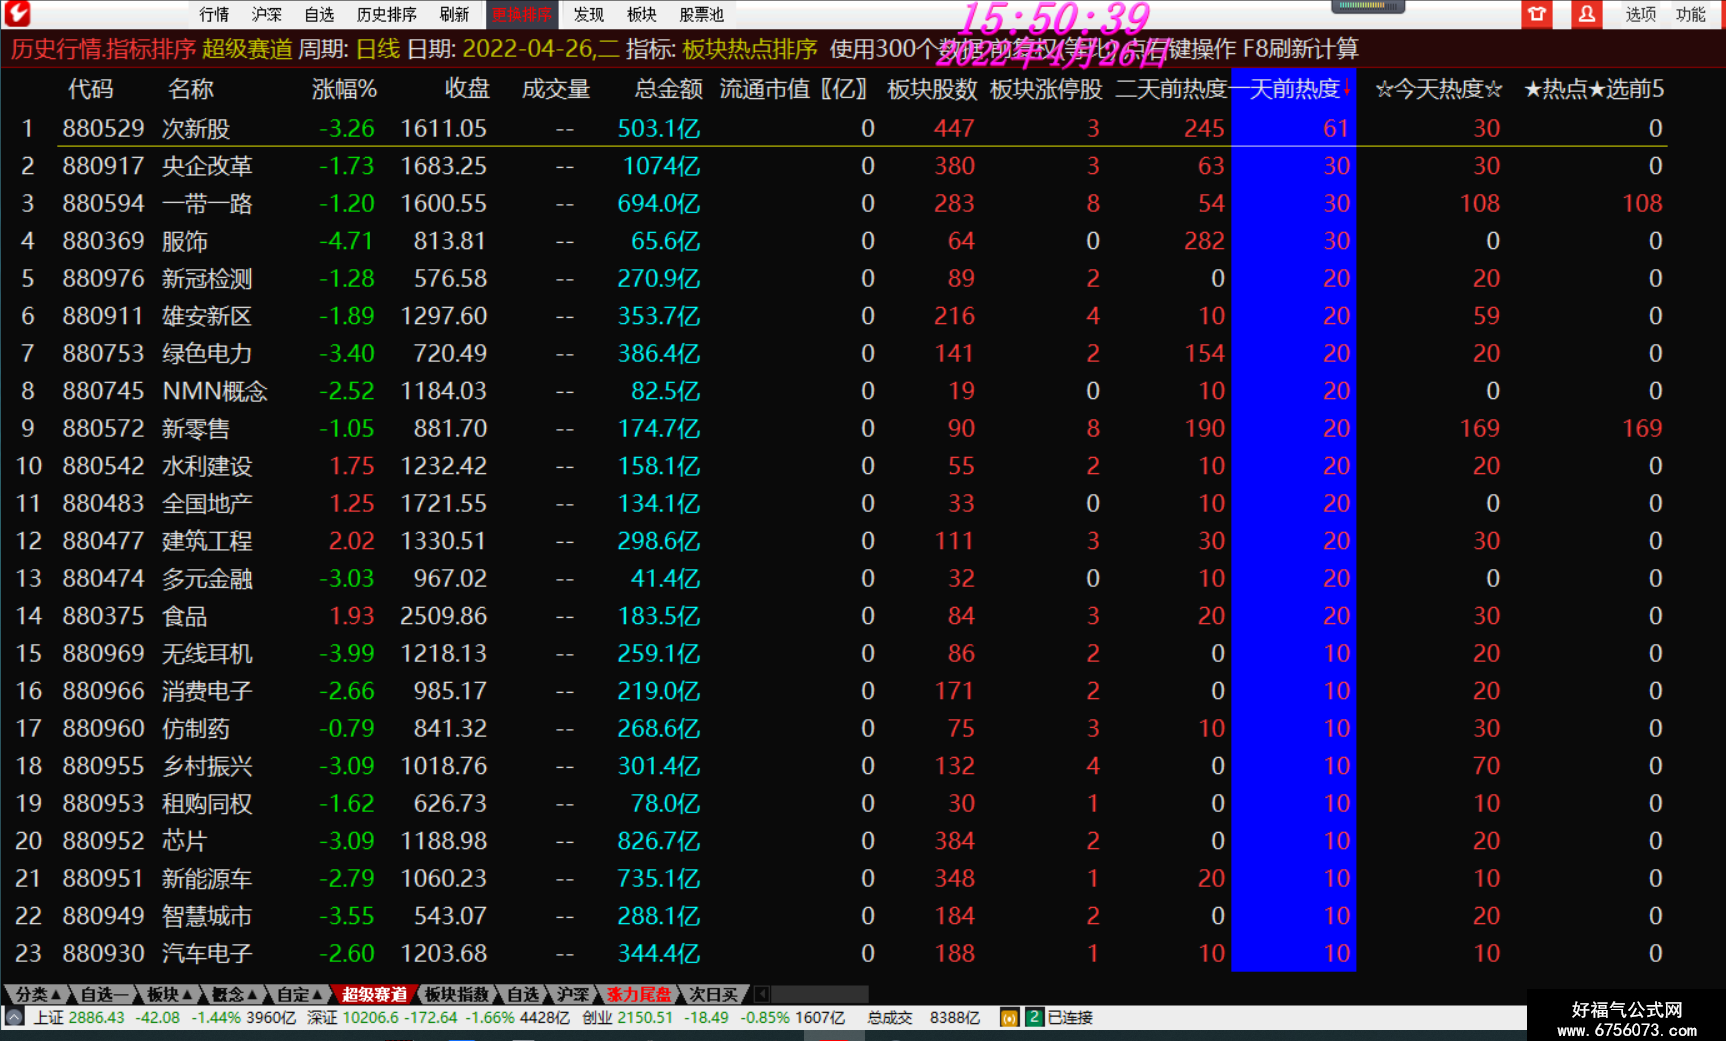Viewport: 1726px width, 1041px height.
Task: Click the up-arrow icon beside 上证
Action: pos(14,1017)
